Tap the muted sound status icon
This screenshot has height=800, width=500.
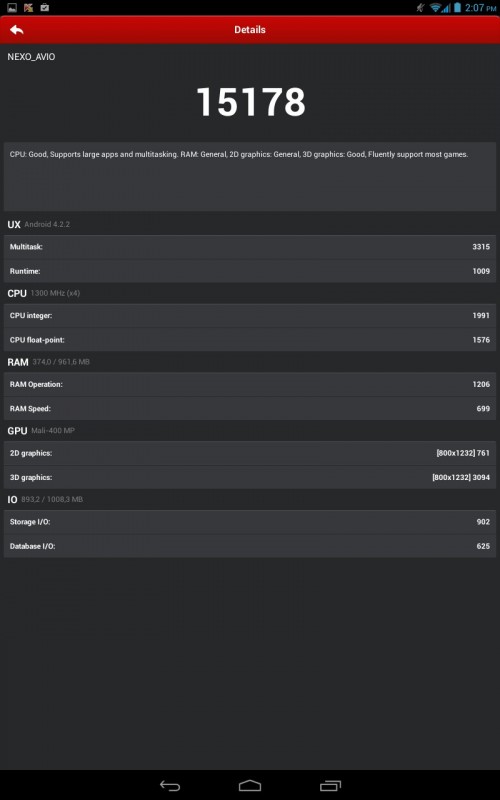(420, 8)
